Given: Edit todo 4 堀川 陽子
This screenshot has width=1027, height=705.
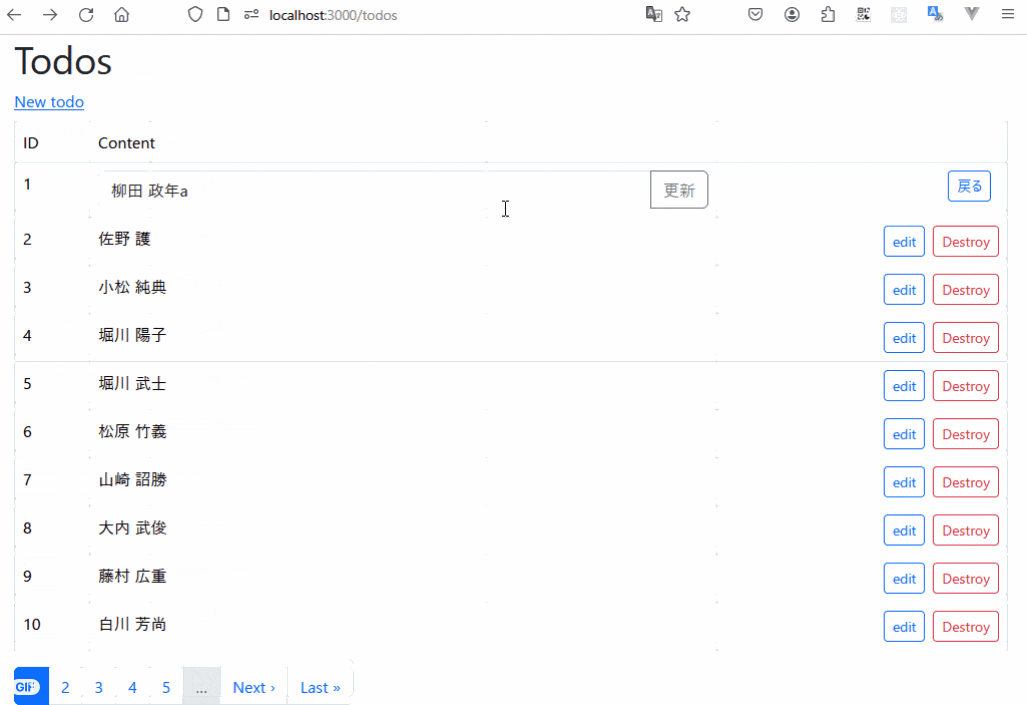Looking at the screenshot, I should click(x=904, y=338).
